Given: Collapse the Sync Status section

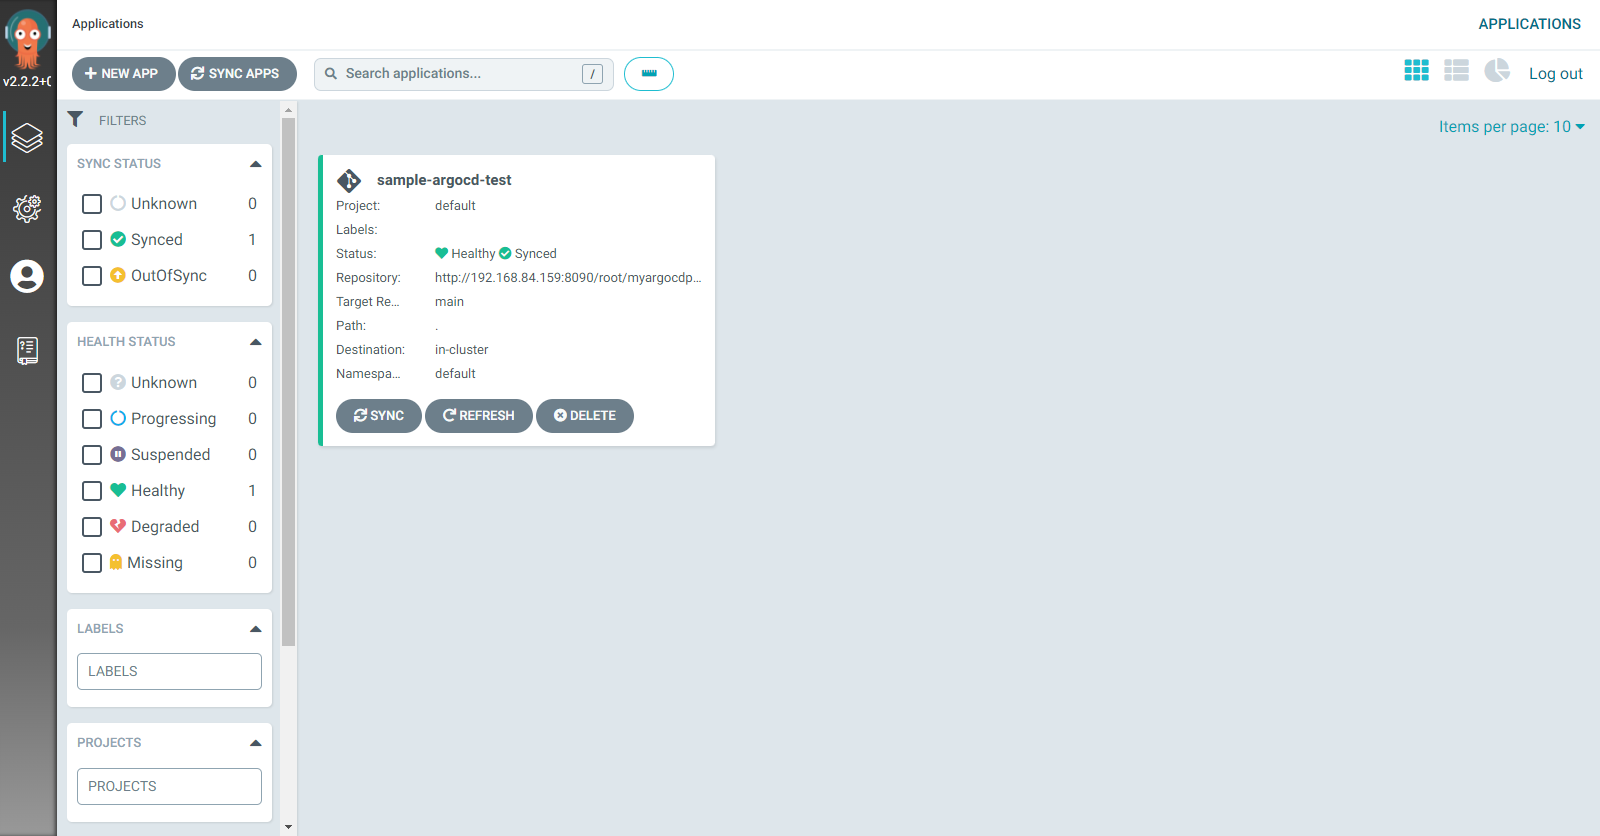Looking at the screenshot, I should click(x=255, y=164).
